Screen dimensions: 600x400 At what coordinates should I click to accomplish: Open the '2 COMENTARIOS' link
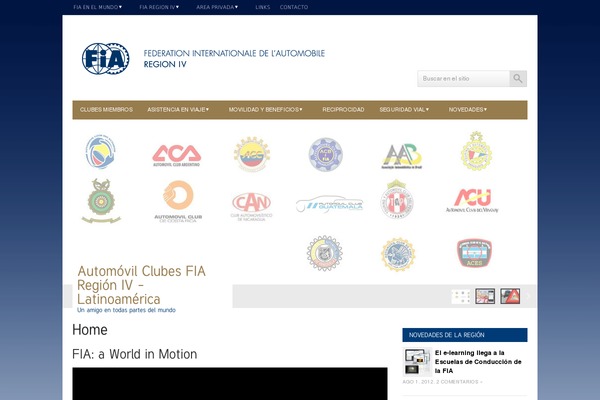tap(459, 382)
